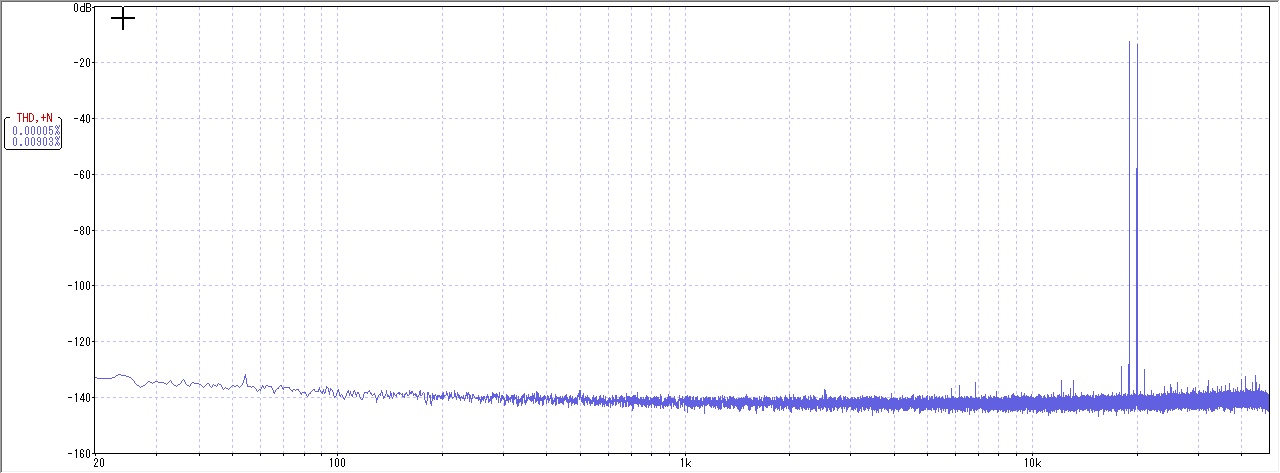1280x473 pixels.
Task: Select the 0.00005% THD value
Action: click(x=36, y=130)
